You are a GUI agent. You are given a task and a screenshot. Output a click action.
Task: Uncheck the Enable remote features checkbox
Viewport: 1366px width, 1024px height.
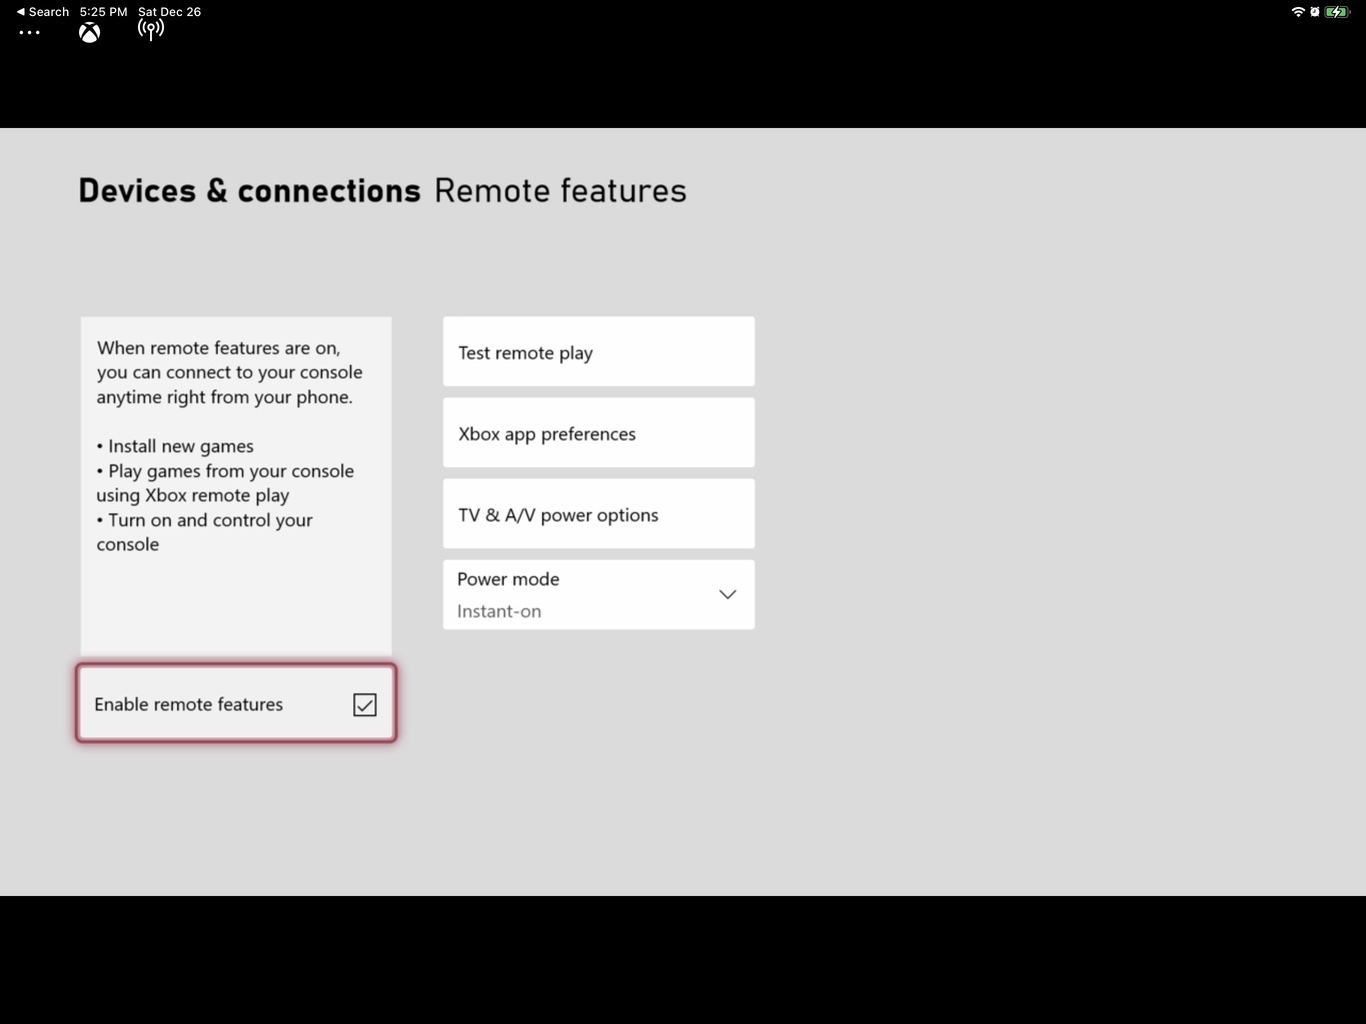(x=365, y=705)
